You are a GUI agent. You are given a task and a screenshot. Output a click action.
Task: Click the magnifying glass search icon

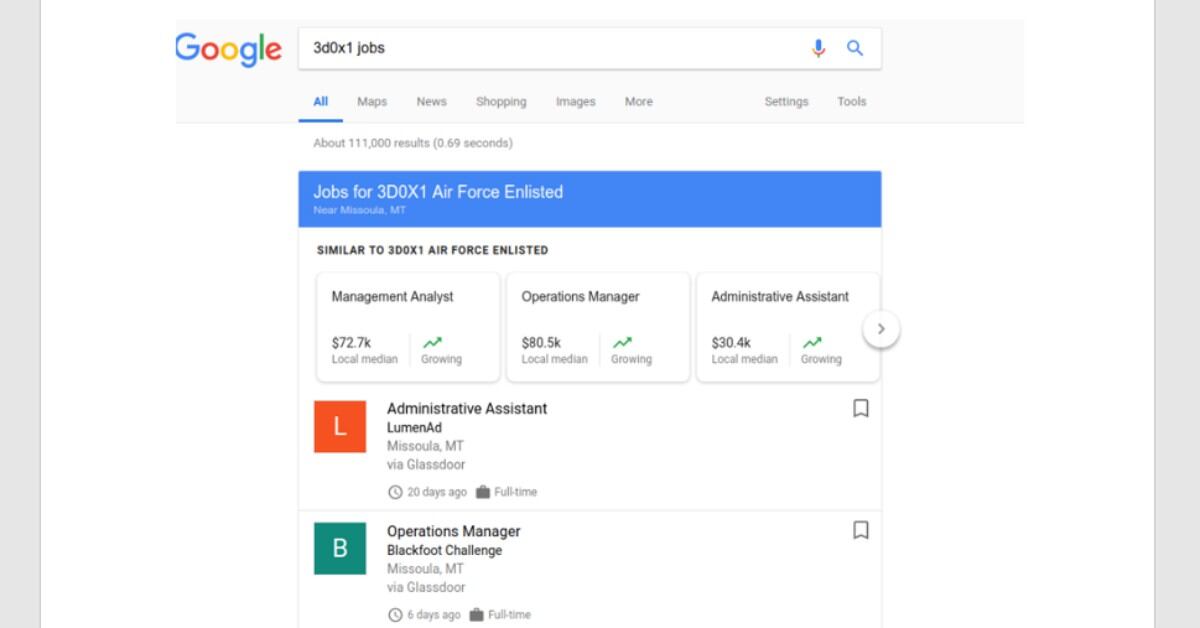click(x=855, y=48)
